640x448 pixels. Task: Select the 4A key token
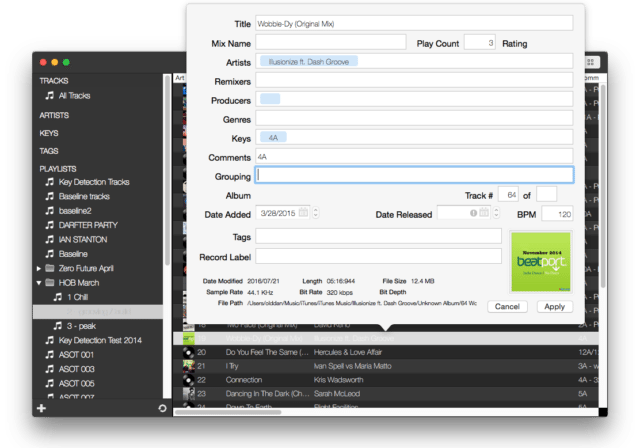[x=273, y=138]
